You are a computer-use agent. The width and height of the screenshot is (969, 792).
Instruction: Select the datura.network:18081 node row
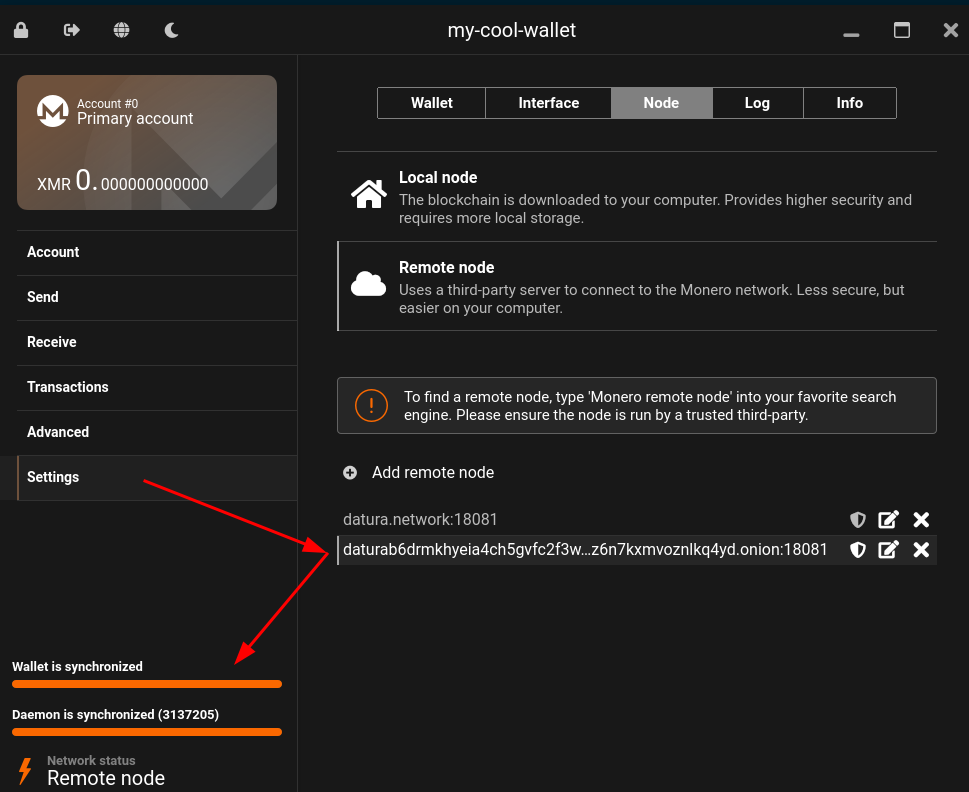coord(637,520)
